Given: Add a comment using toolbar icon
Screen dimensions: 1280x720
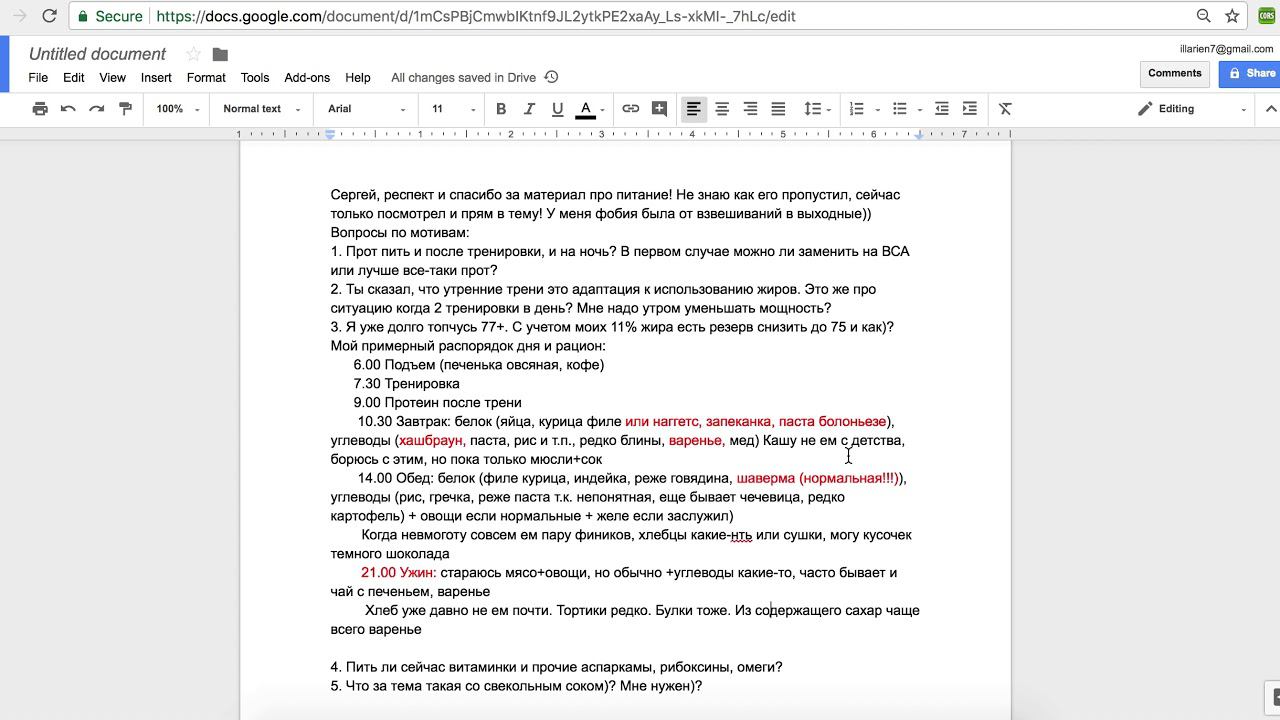Looking at the screenshot, I should 659,109.
